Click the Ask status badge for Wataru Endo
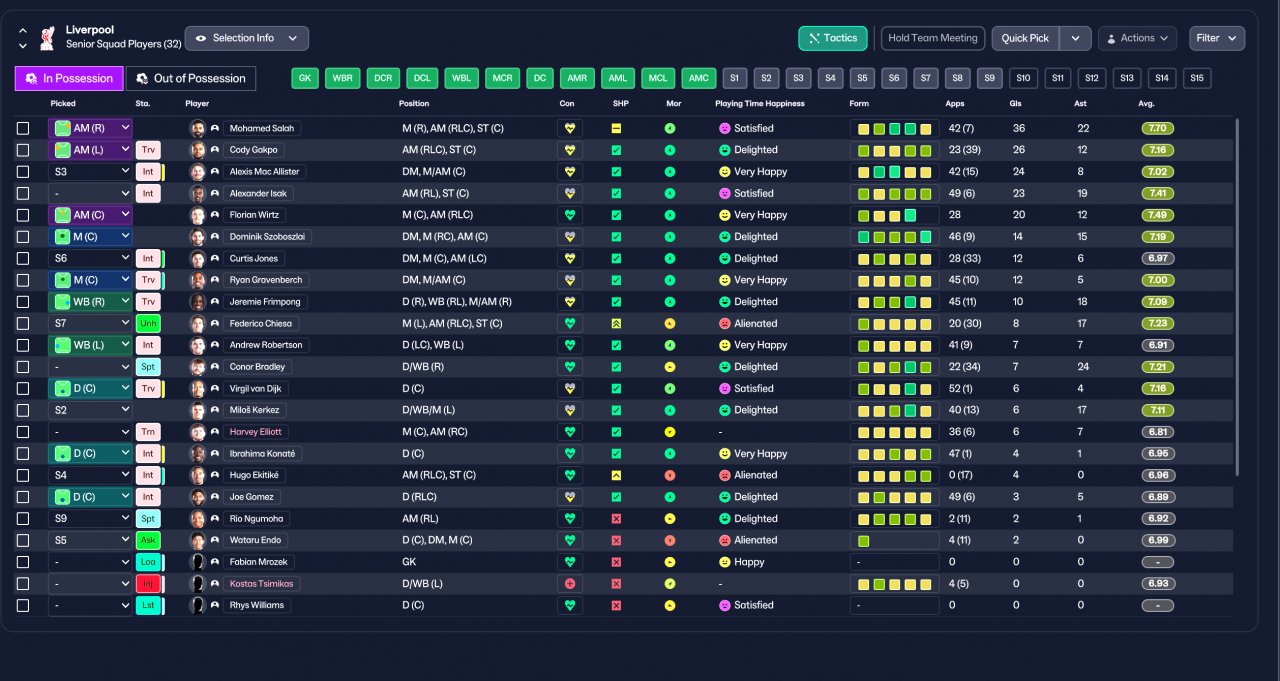The height and width of the screenshot is (681, 1280). [x=148, y=540]
